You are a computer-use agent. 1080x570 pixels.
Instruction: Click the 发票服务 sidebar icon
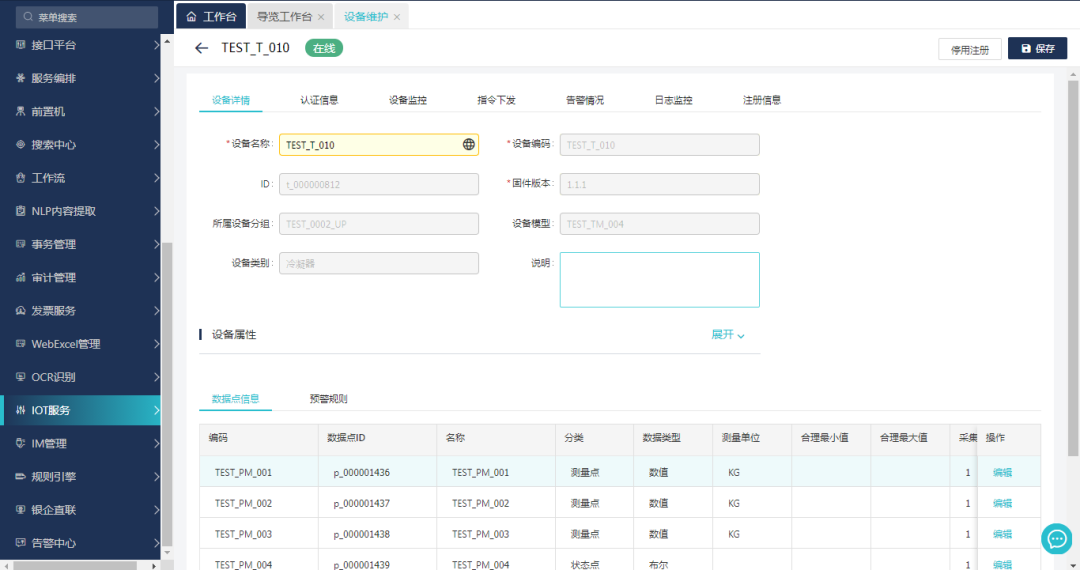[x=20, y=311]
